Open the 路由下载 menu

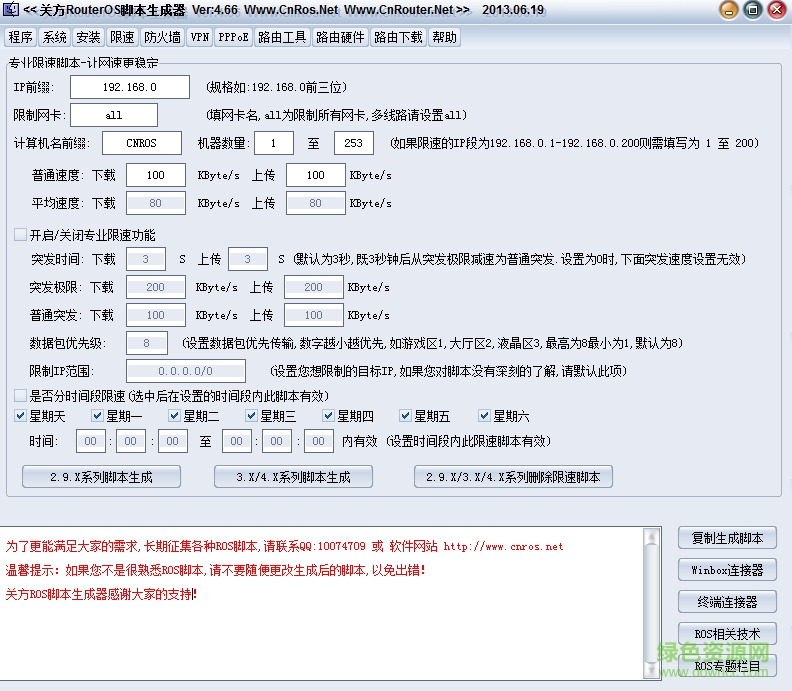point(398,37)
